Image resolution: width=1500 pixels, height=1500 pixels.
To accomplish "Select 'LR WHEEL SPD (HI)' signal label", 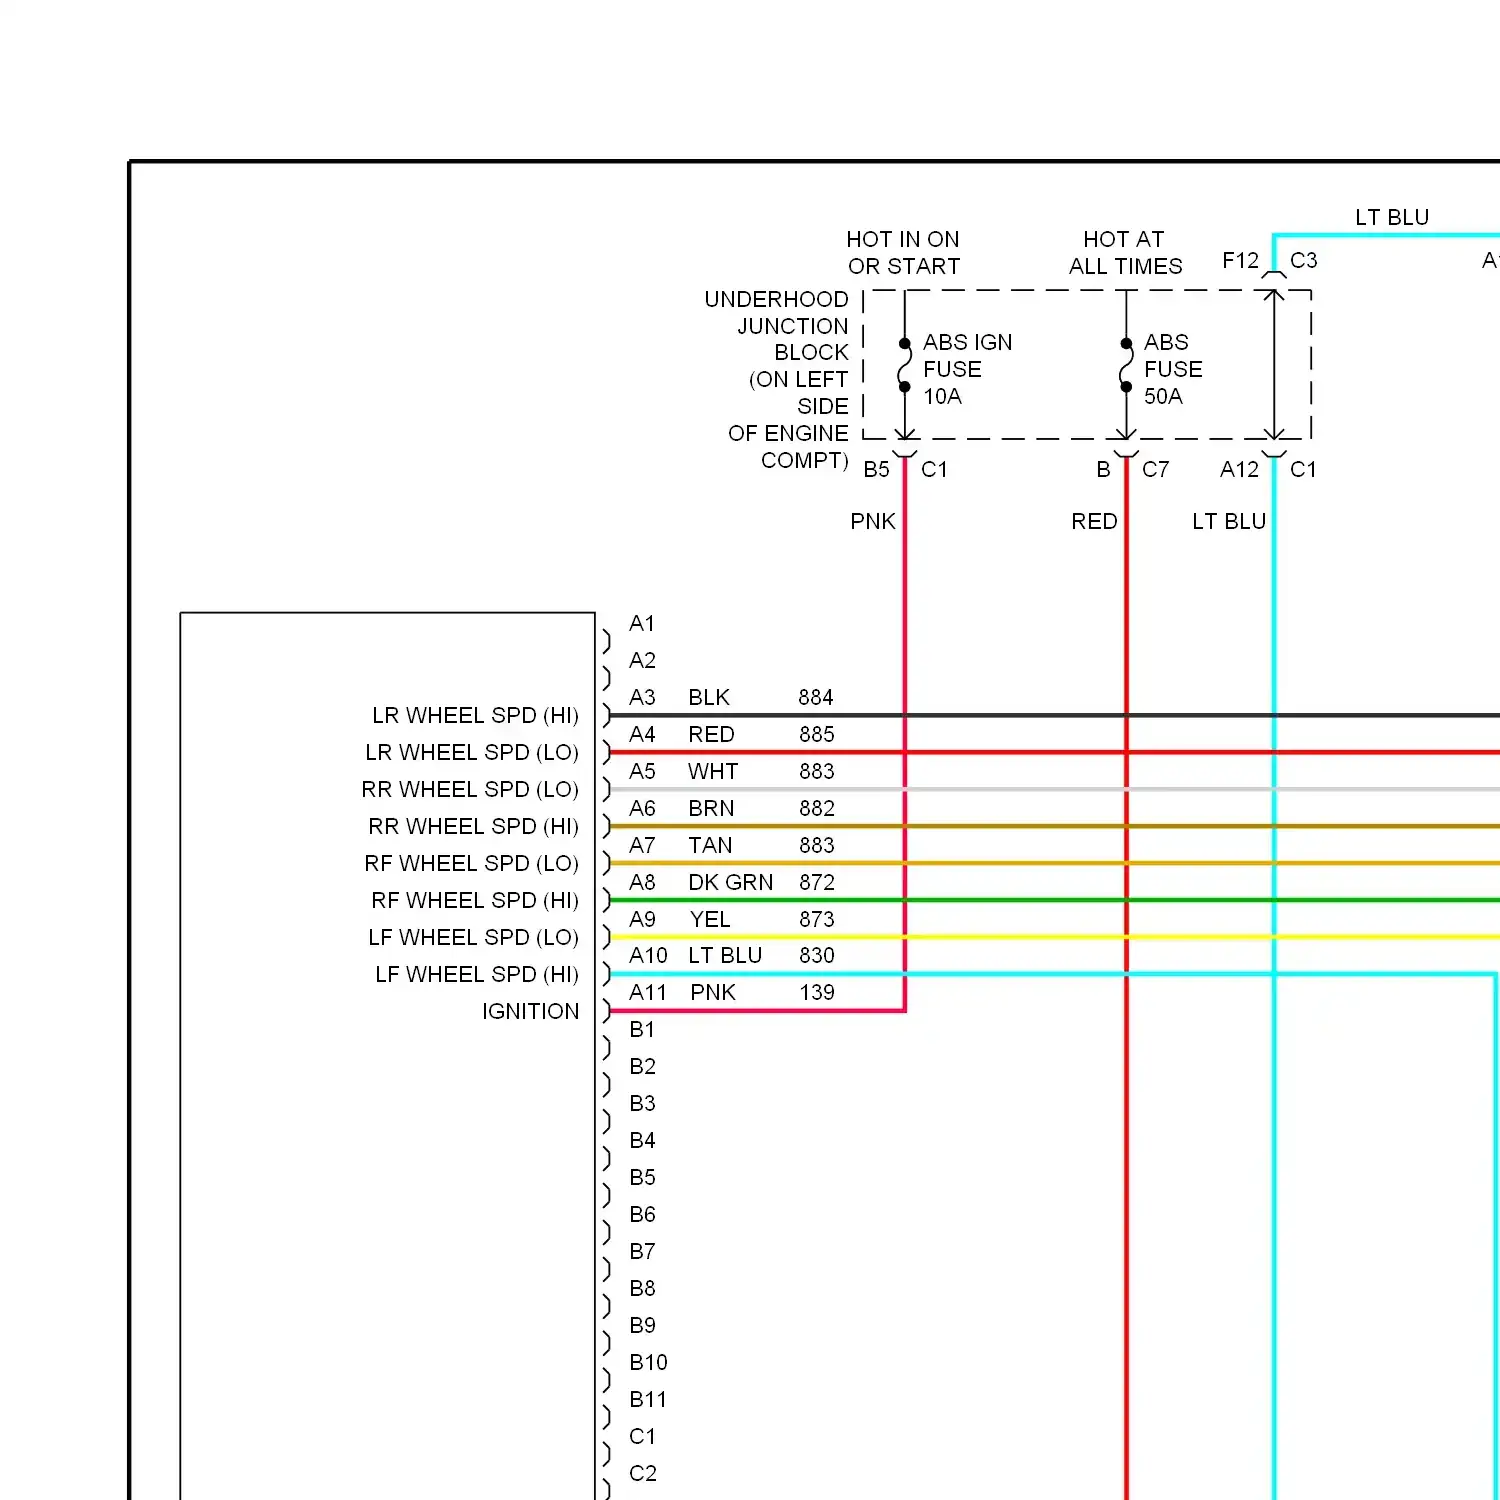I will click(475, 716).
